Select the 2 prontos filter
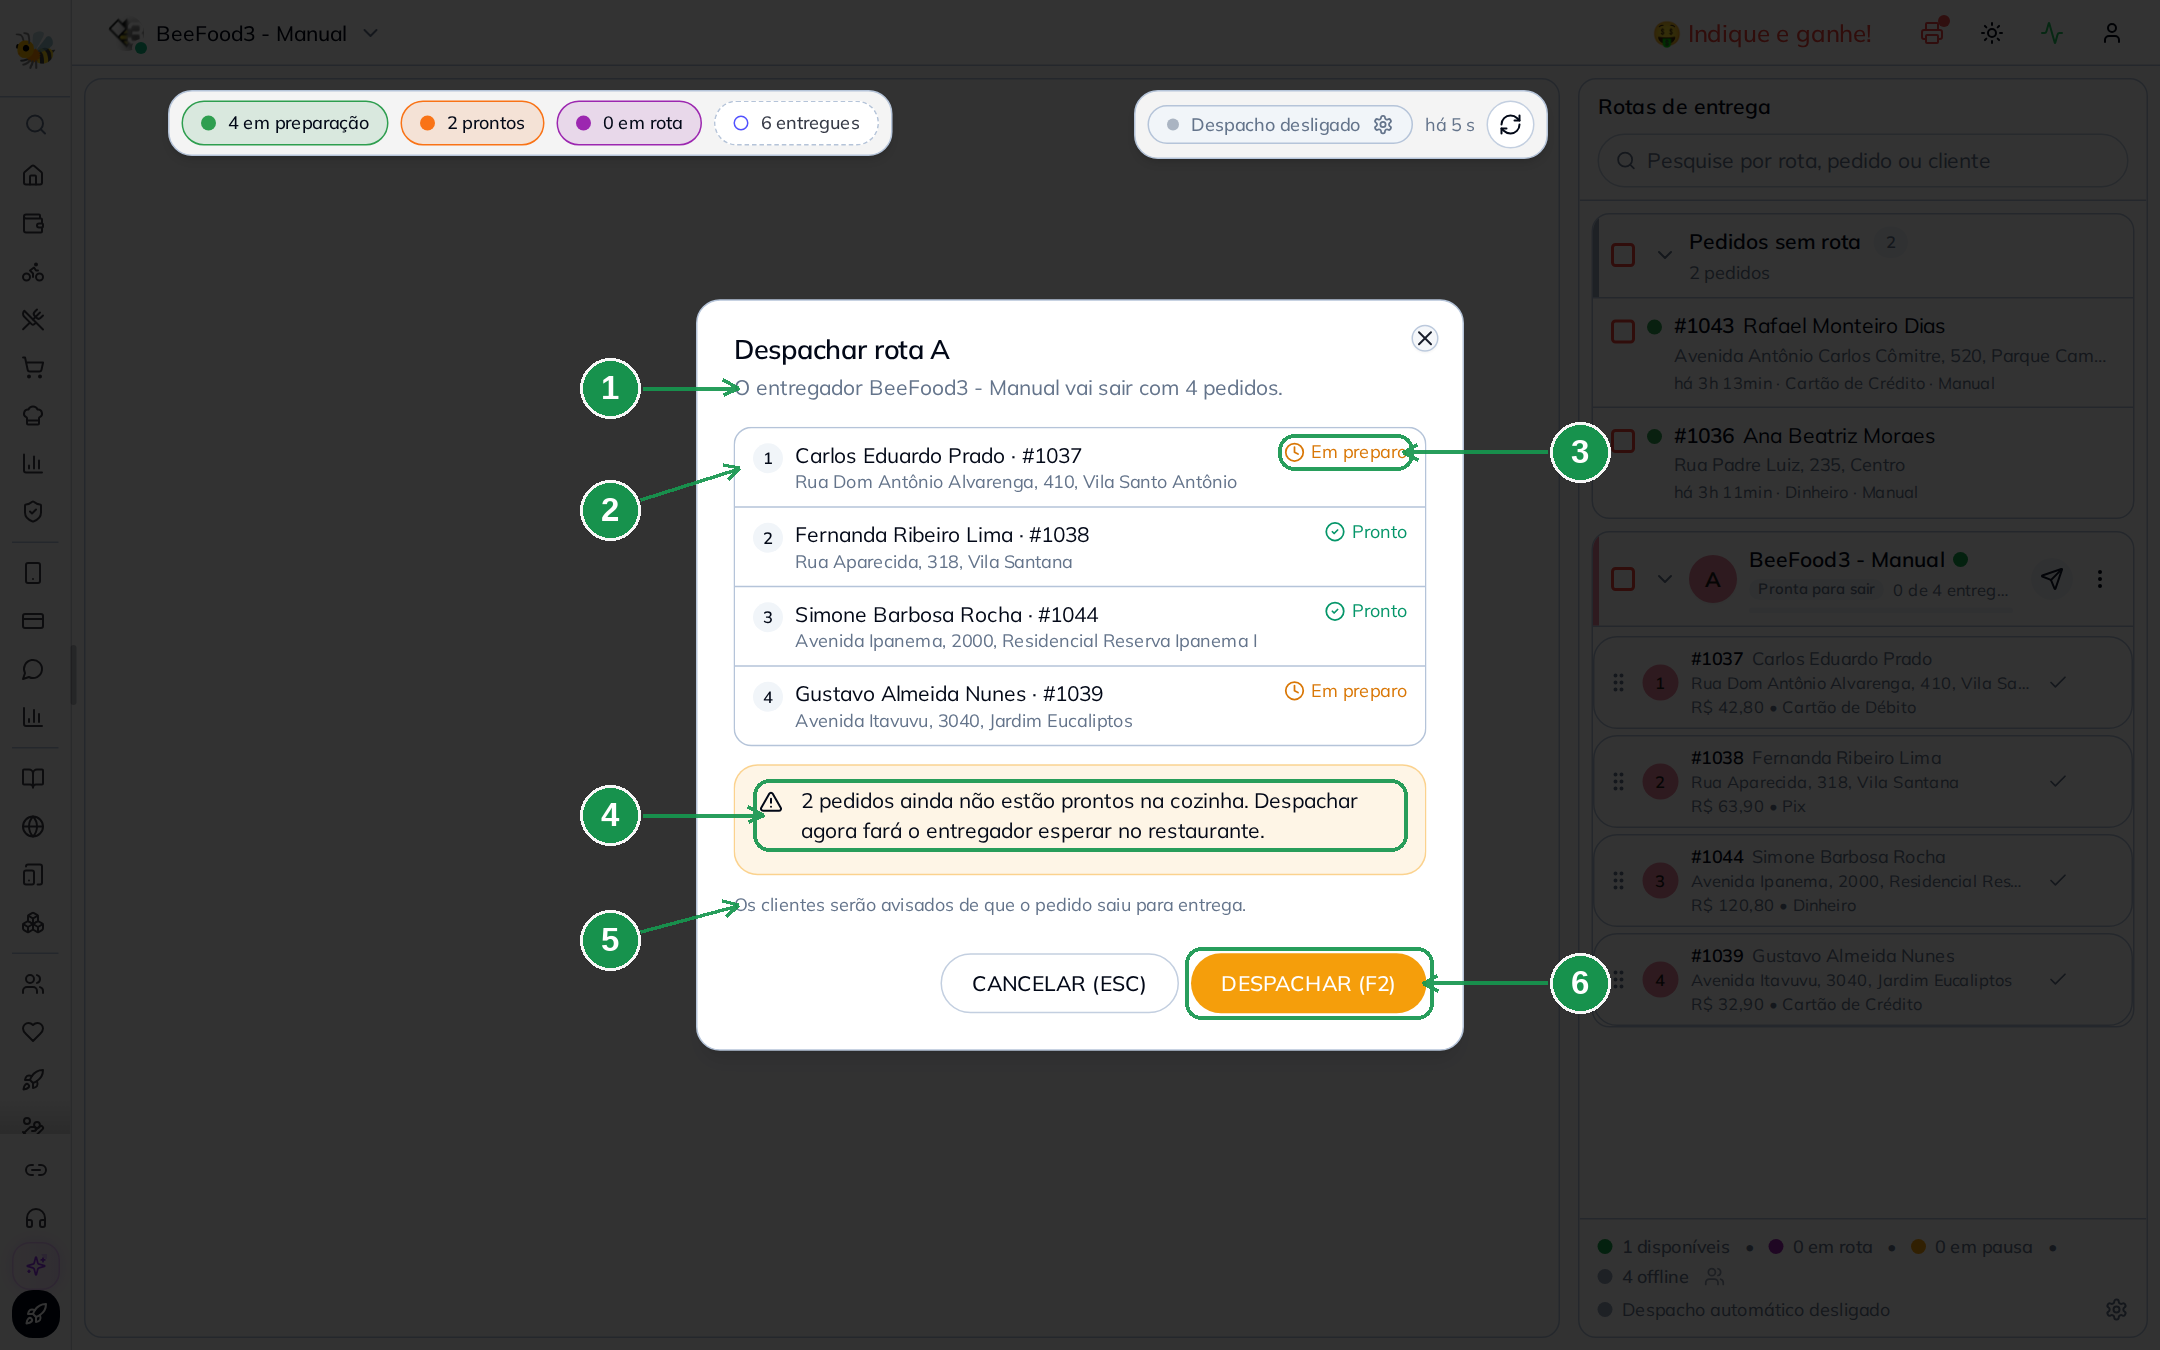The width and height of the screenshot is (2160, 1350). pos(472,123)
